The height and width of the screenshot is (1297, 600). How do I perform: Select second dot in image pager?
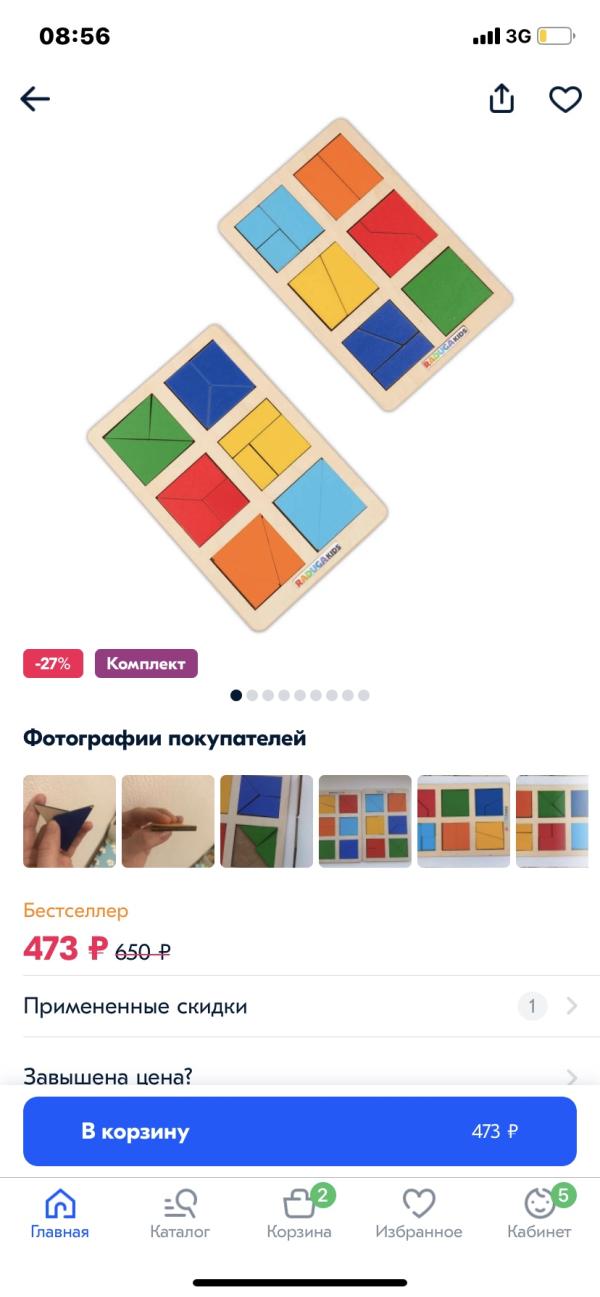coord(252,695)
